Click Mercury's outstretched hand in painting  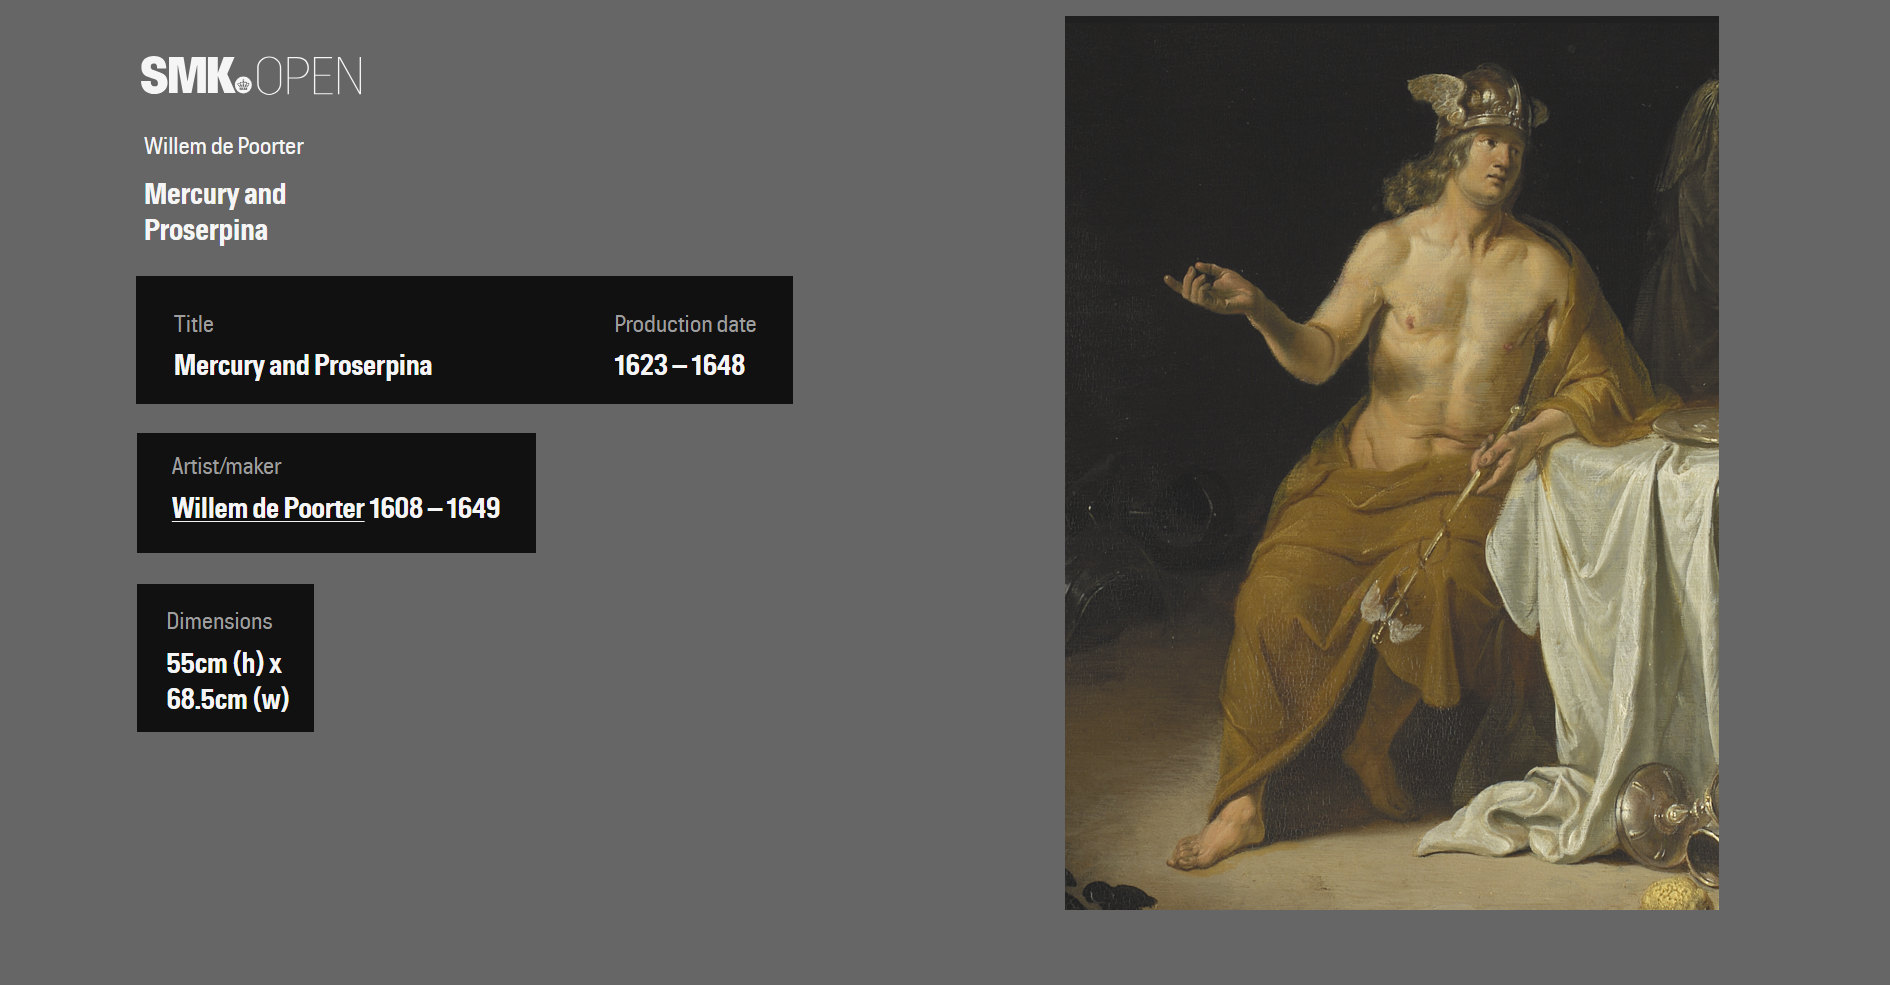(1208, 287)
